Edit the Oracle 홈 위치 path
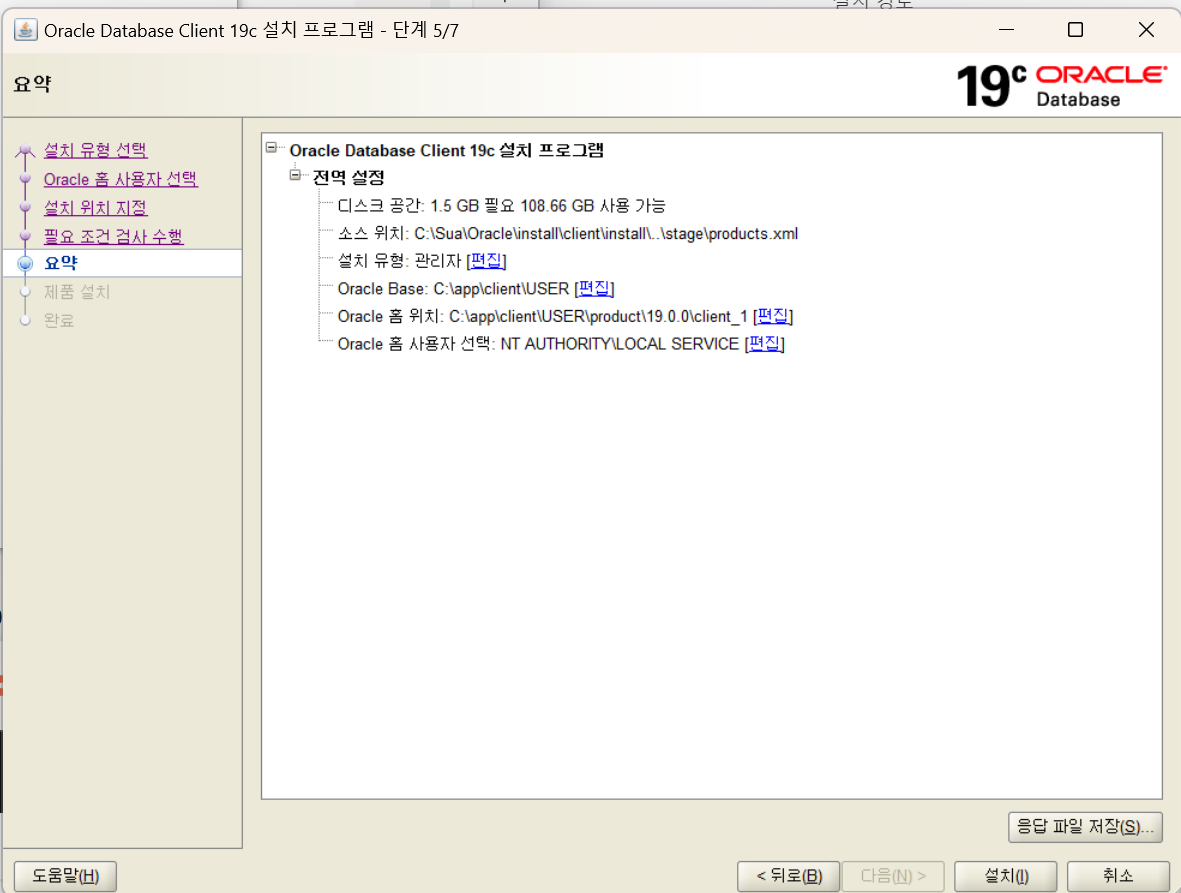The height and width of the screenshot is (893, 1181). point(773,316)
